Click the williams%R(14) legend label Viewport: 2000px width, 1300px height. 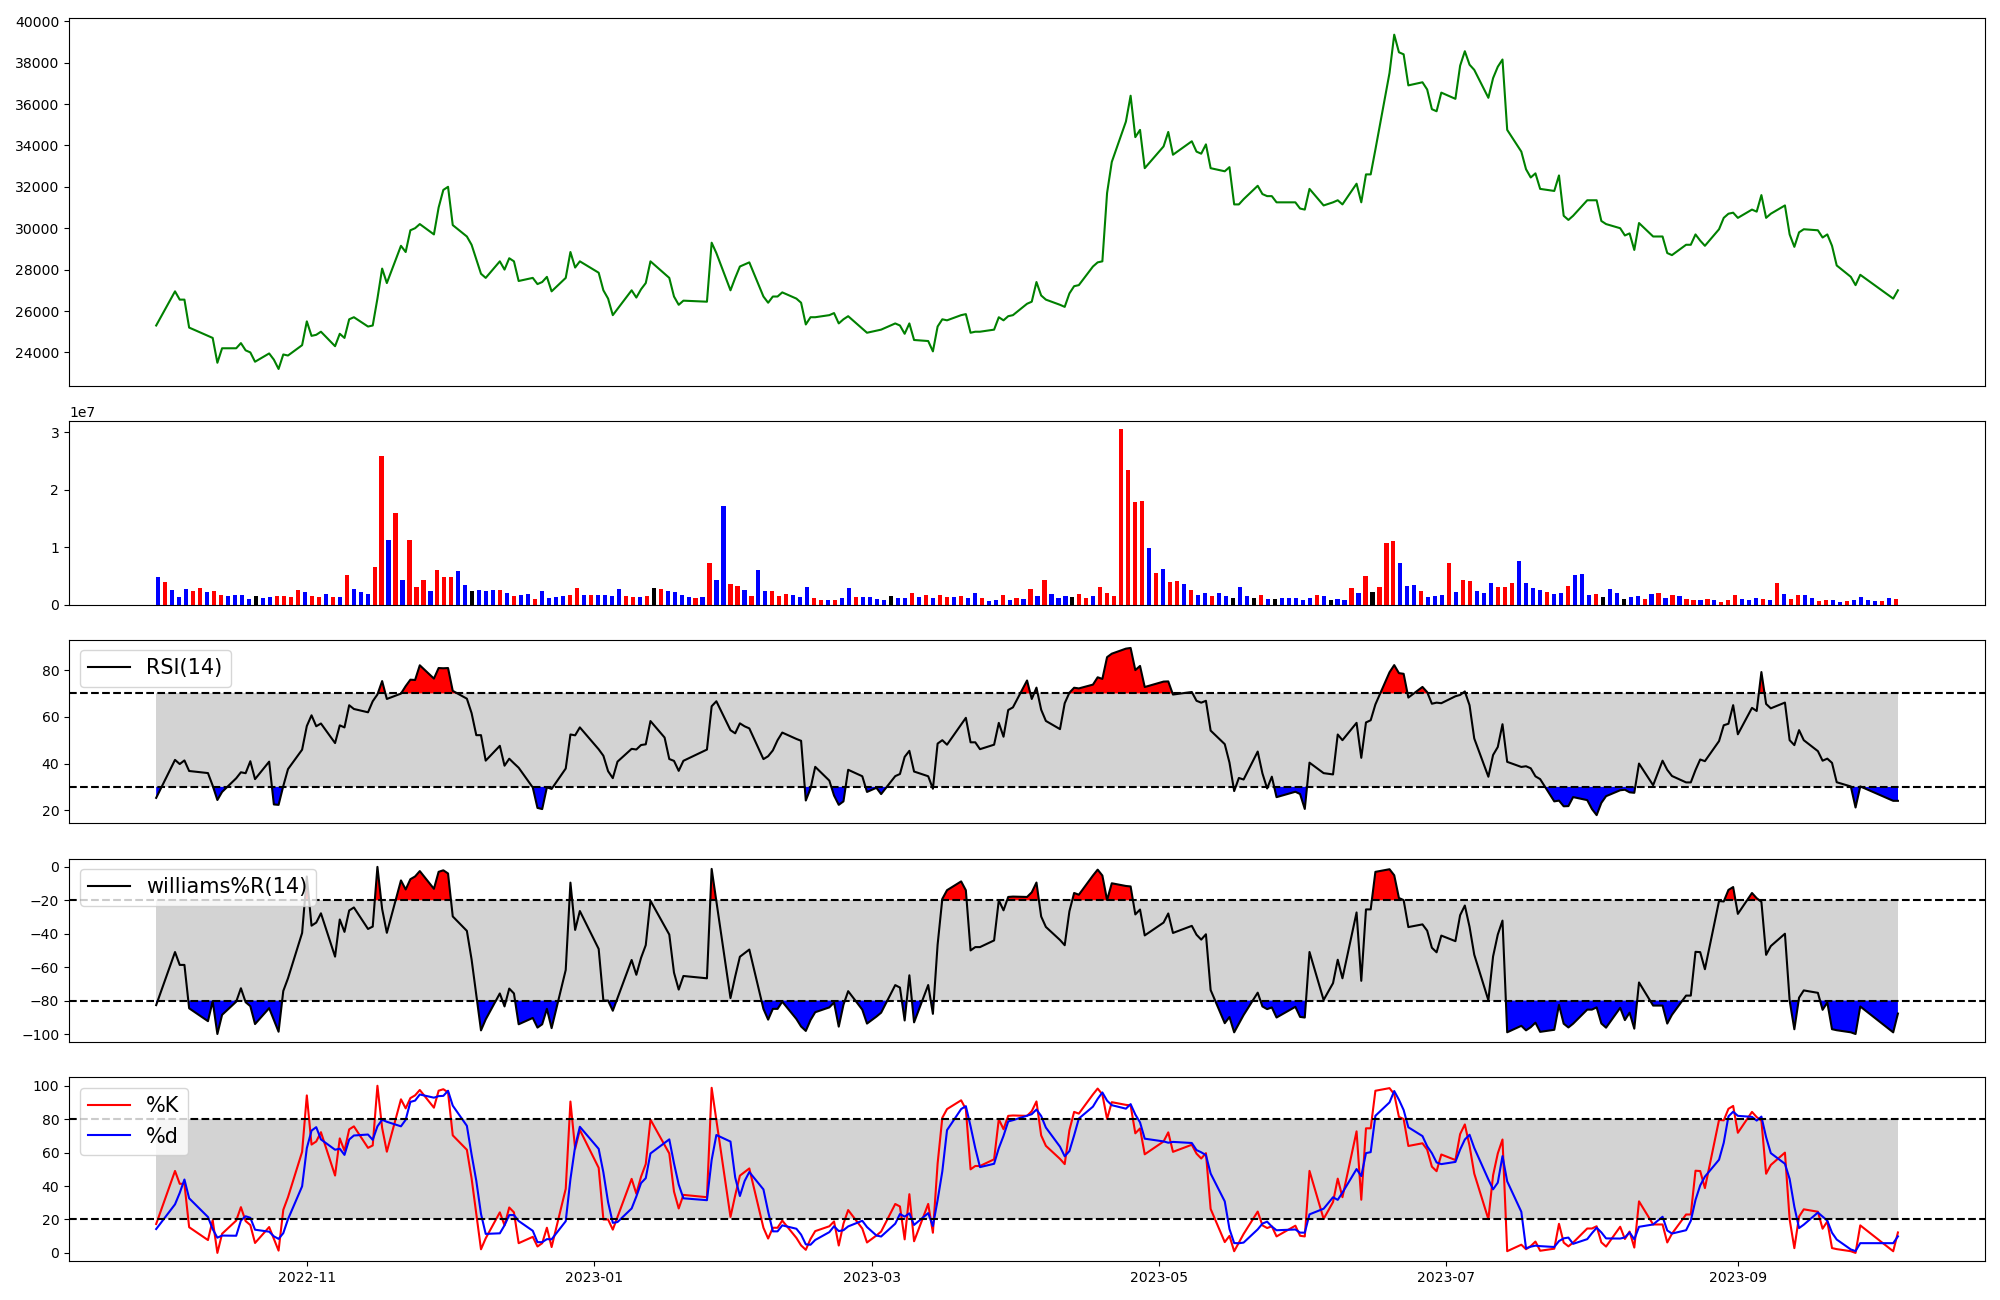pyautogui.click(x=226, y=886)
